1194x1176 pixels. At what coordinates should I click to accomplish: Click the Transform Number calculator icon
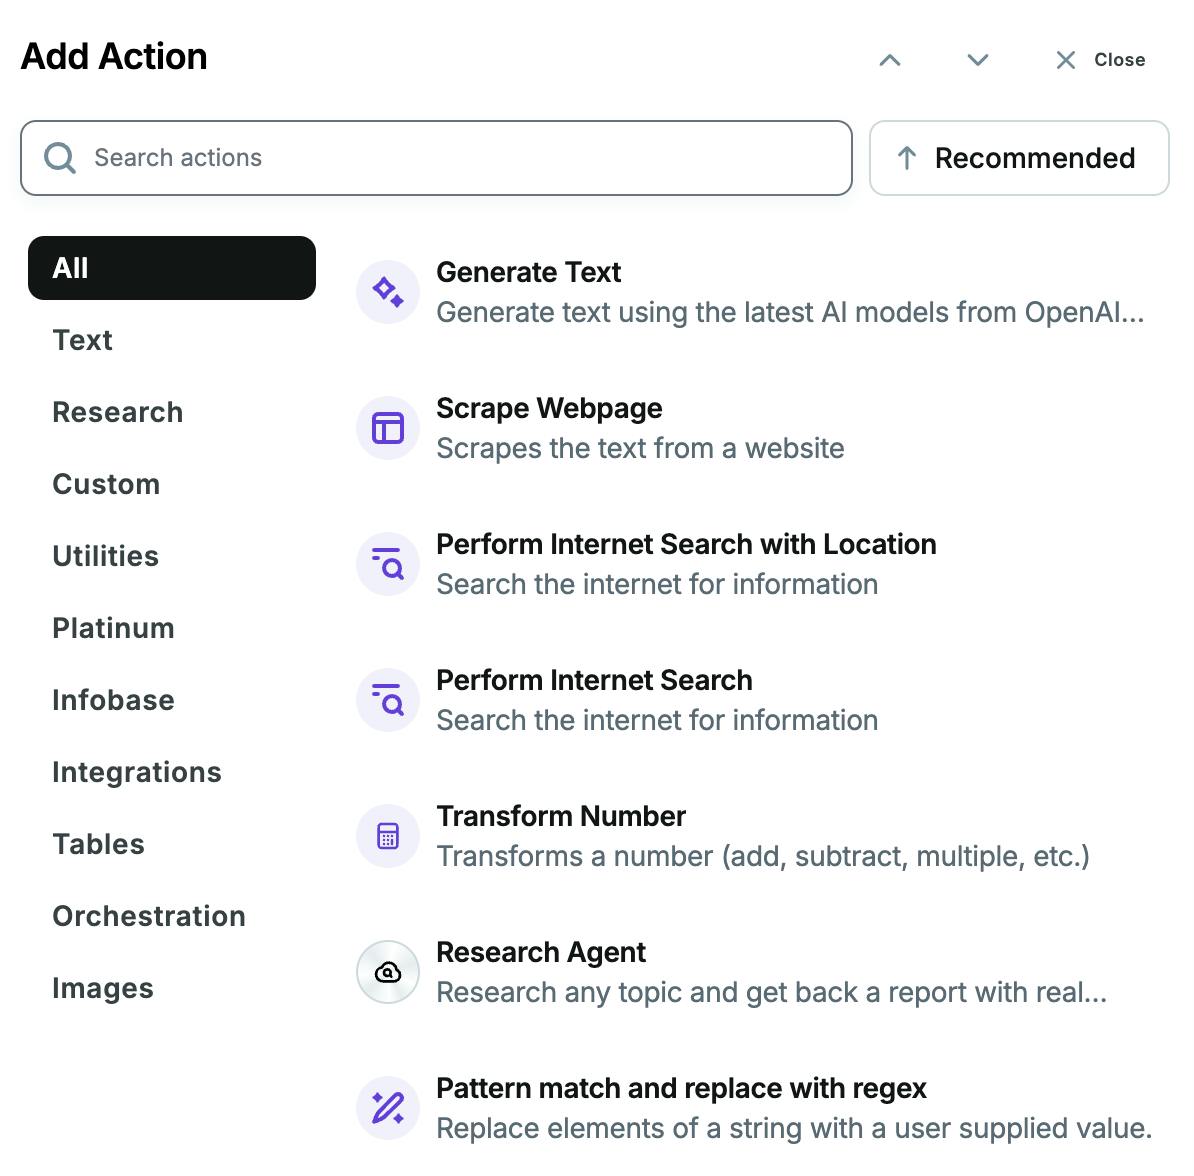(x=388, y=836)
